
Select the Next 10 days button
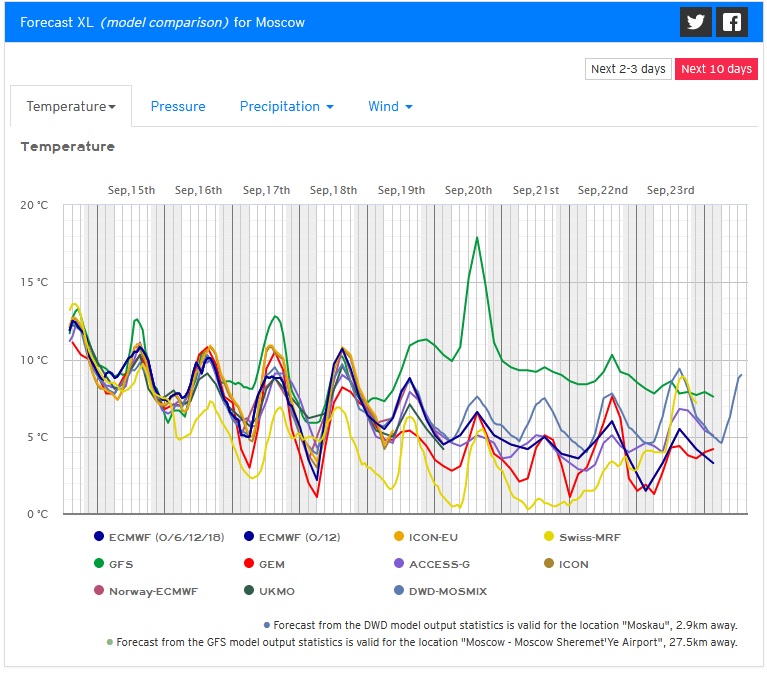click(716, 69)
